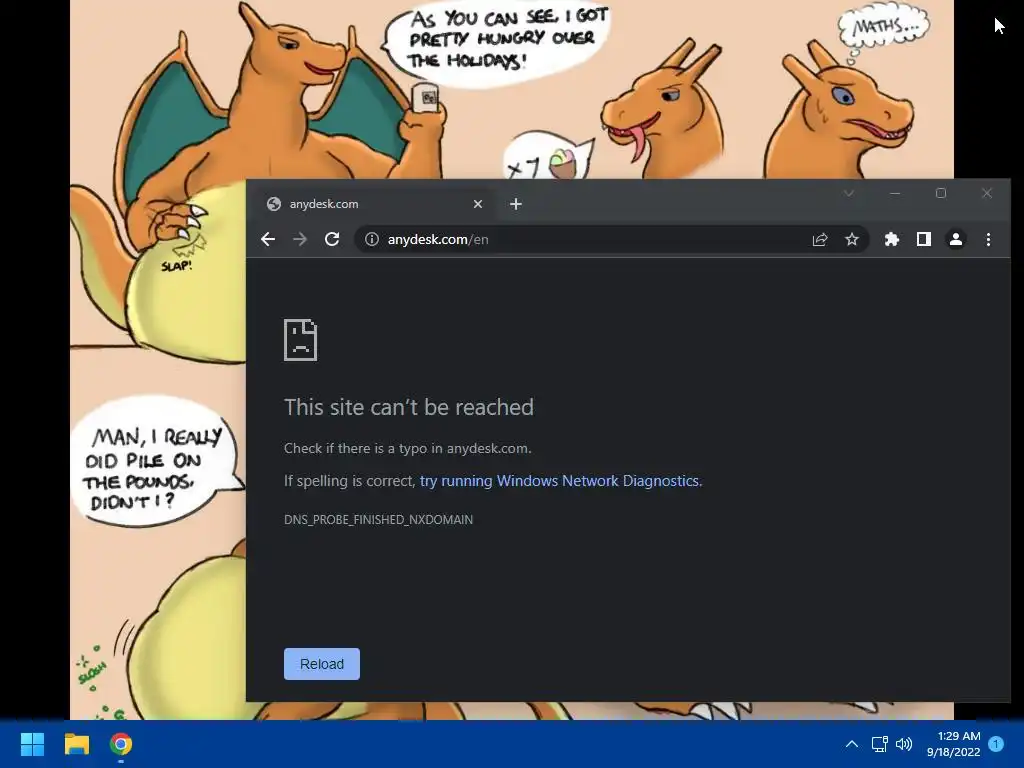This screenshot has width=1024, height=768.
Task: Click the Chrome icon on the taskbar
Action: pos(121,744)
